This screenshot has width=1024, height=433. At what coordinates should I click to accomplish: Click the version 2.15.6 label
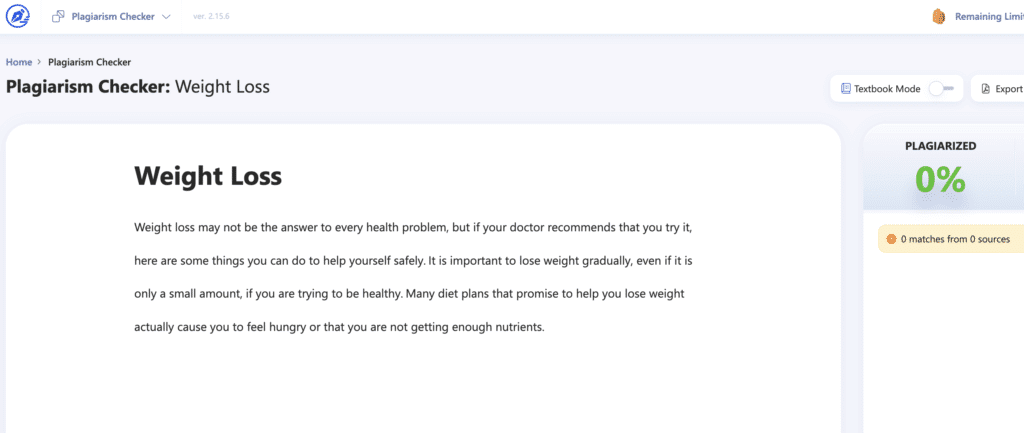click(211, 16)
